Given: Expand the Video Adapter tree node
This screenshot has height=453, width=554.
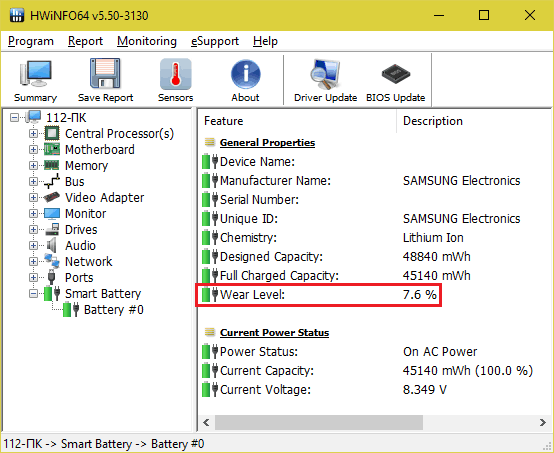Looking at the screenshot, I should (33, 198).
